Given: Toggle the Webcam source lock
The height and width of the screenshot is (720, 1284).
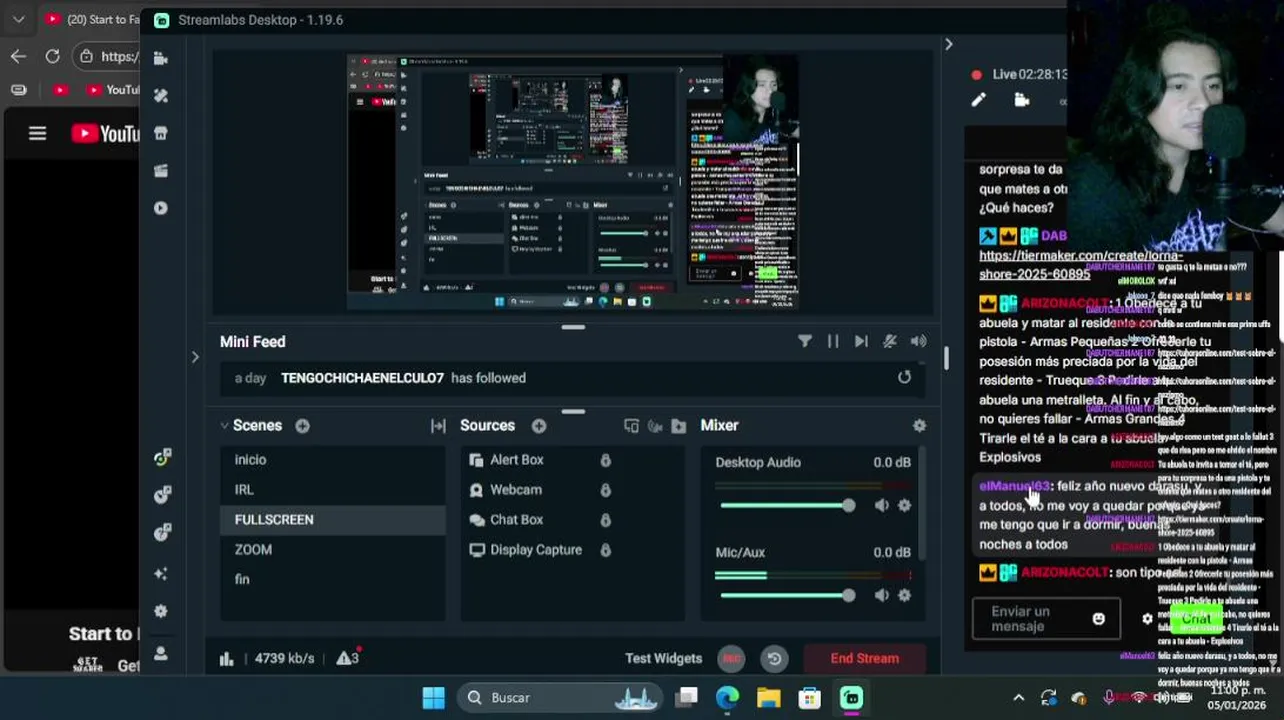Looking at the screenshot, I should (x=605, y=490).
